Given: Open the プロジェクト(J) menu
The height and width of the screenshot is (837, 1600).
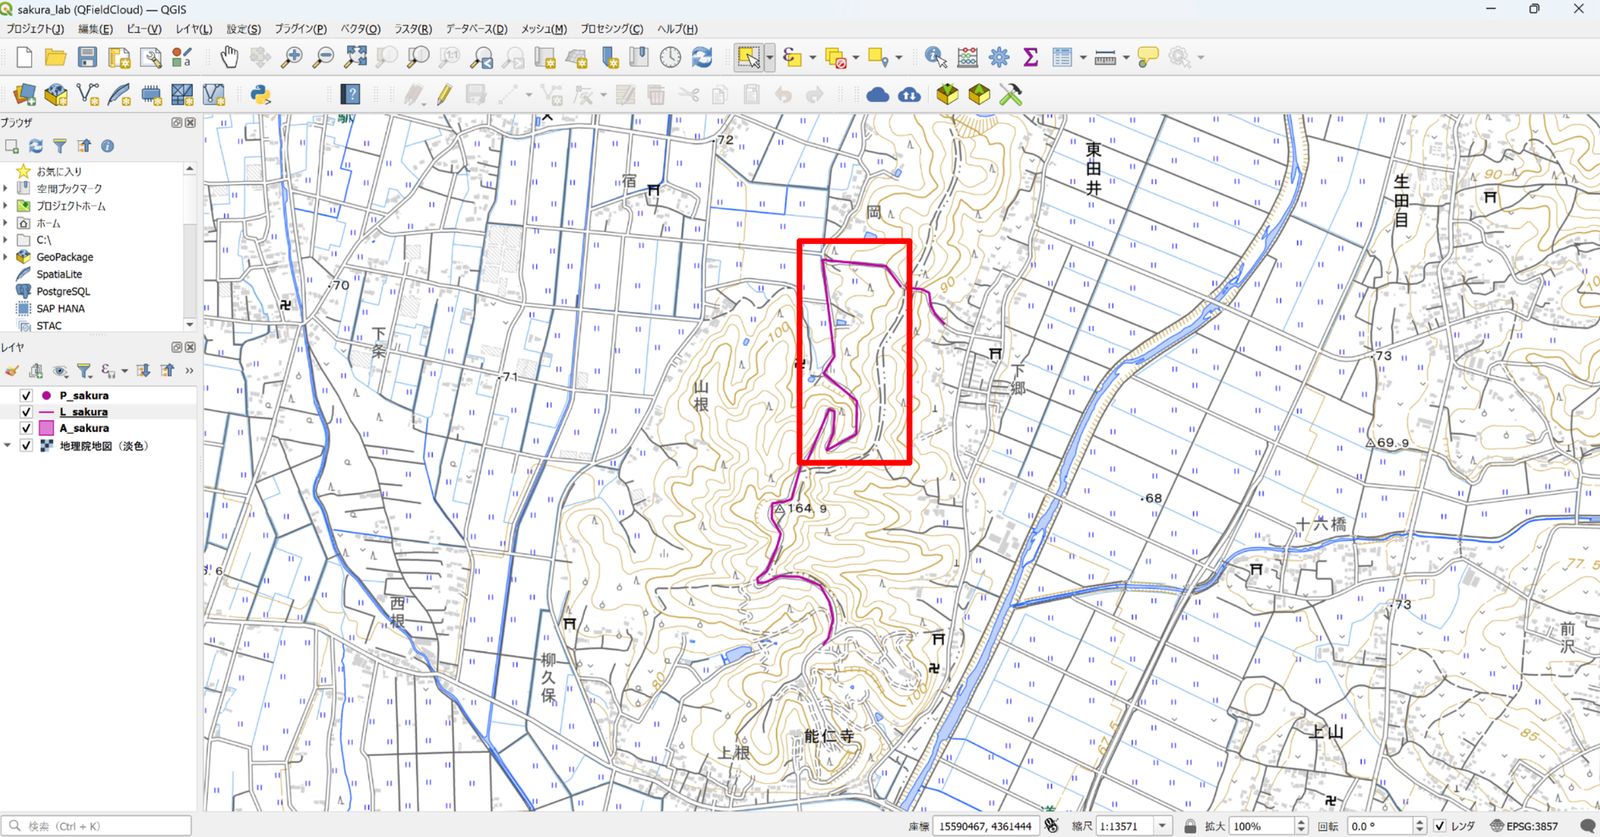Looking at the screenshot, I should tap(35, 29).
